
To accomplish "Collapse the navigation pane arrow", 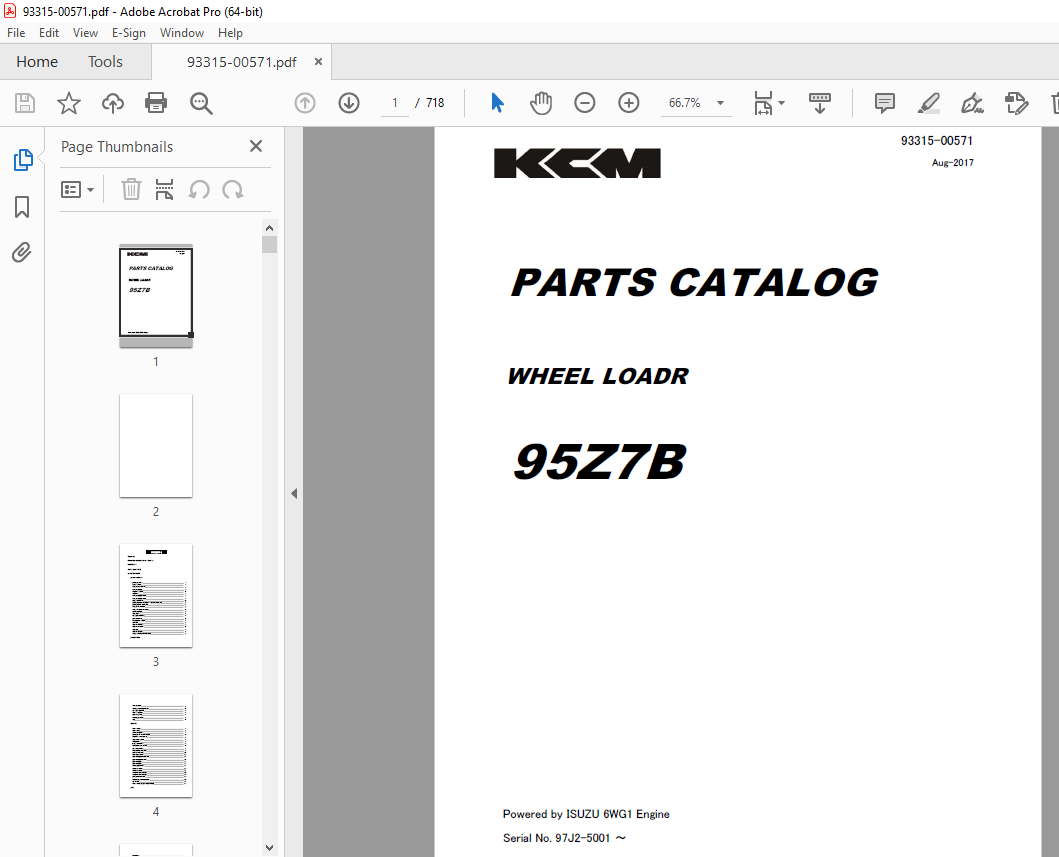I will 294,494.
